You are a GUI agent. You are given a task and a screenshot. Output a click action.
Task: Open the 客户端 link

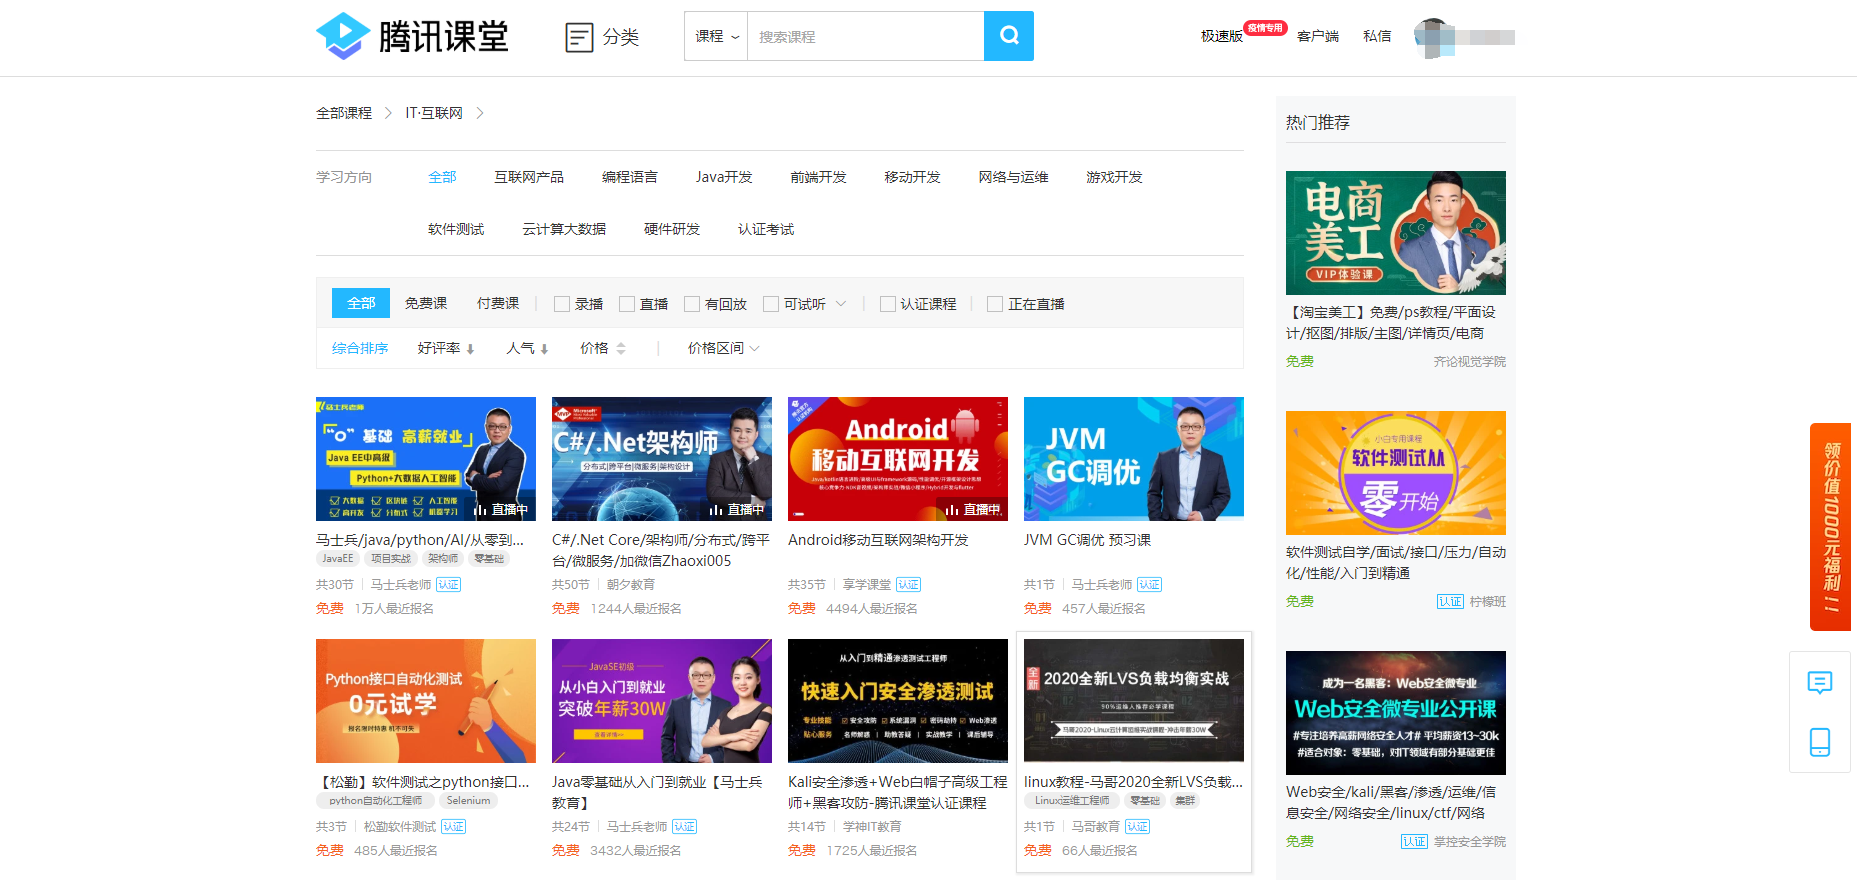click(1318, 36)
